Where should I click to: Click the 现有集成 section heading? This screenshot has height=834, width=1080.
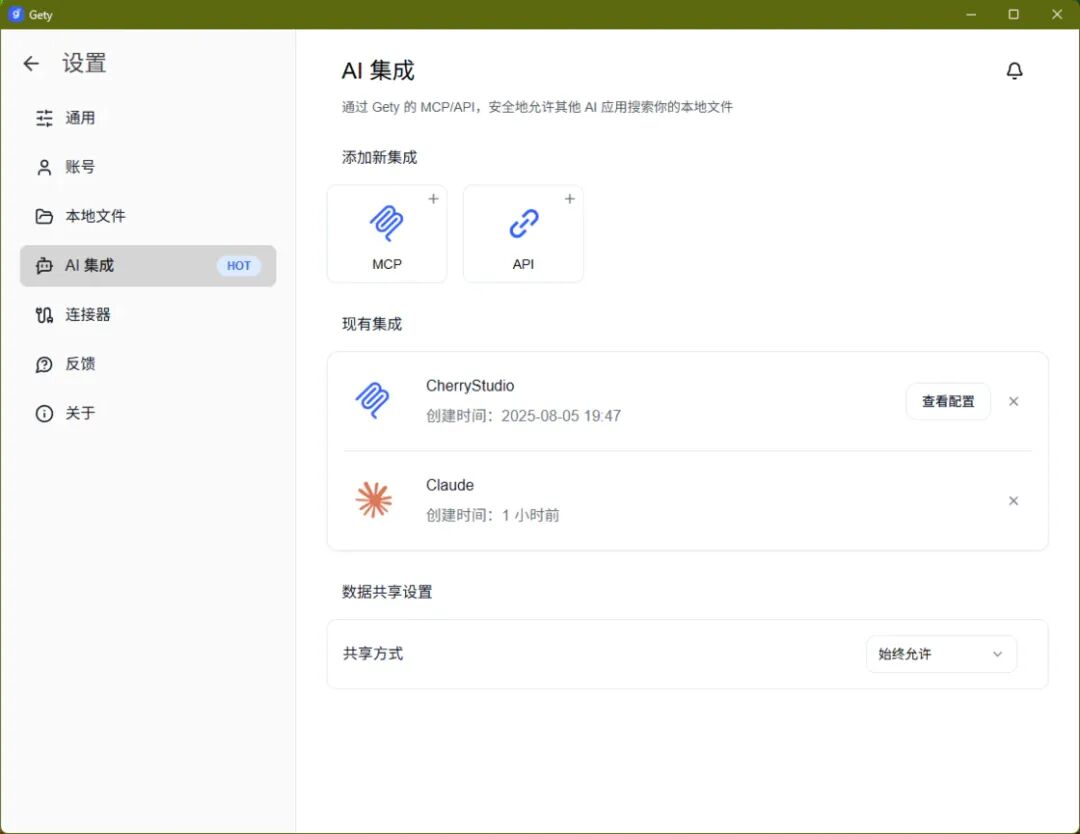tap(372, 324)
